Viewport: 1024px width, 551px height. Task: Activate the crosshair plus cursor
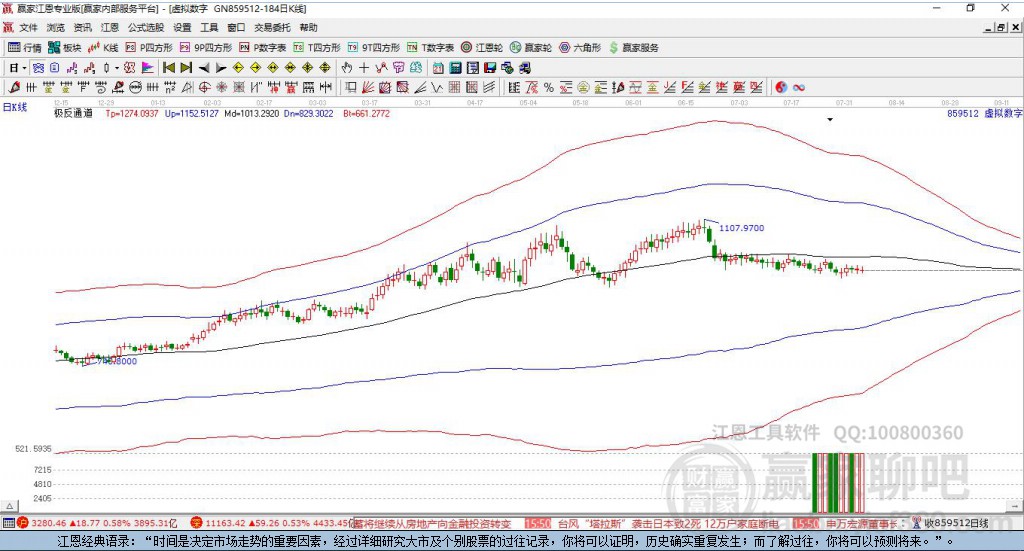coord(364,68)
